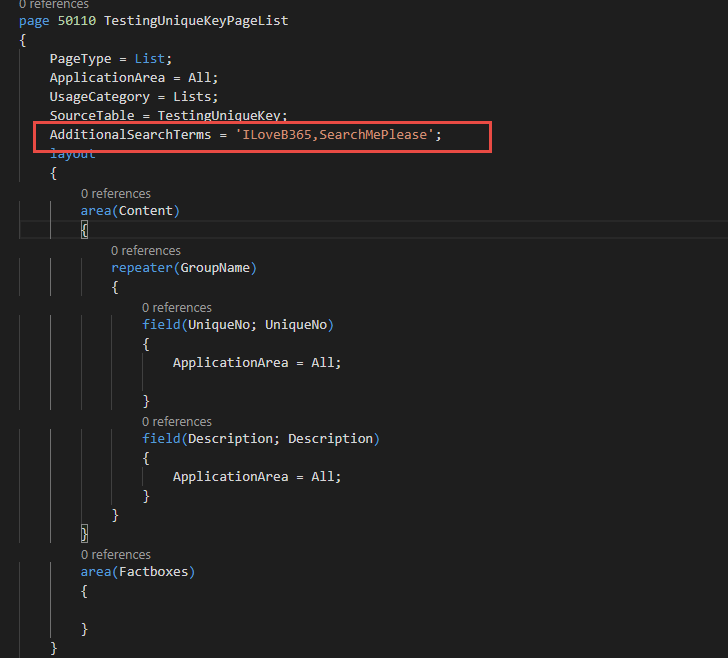Open '0 references' CodeLens above repeater(GroupName)

tap(146, 250)
